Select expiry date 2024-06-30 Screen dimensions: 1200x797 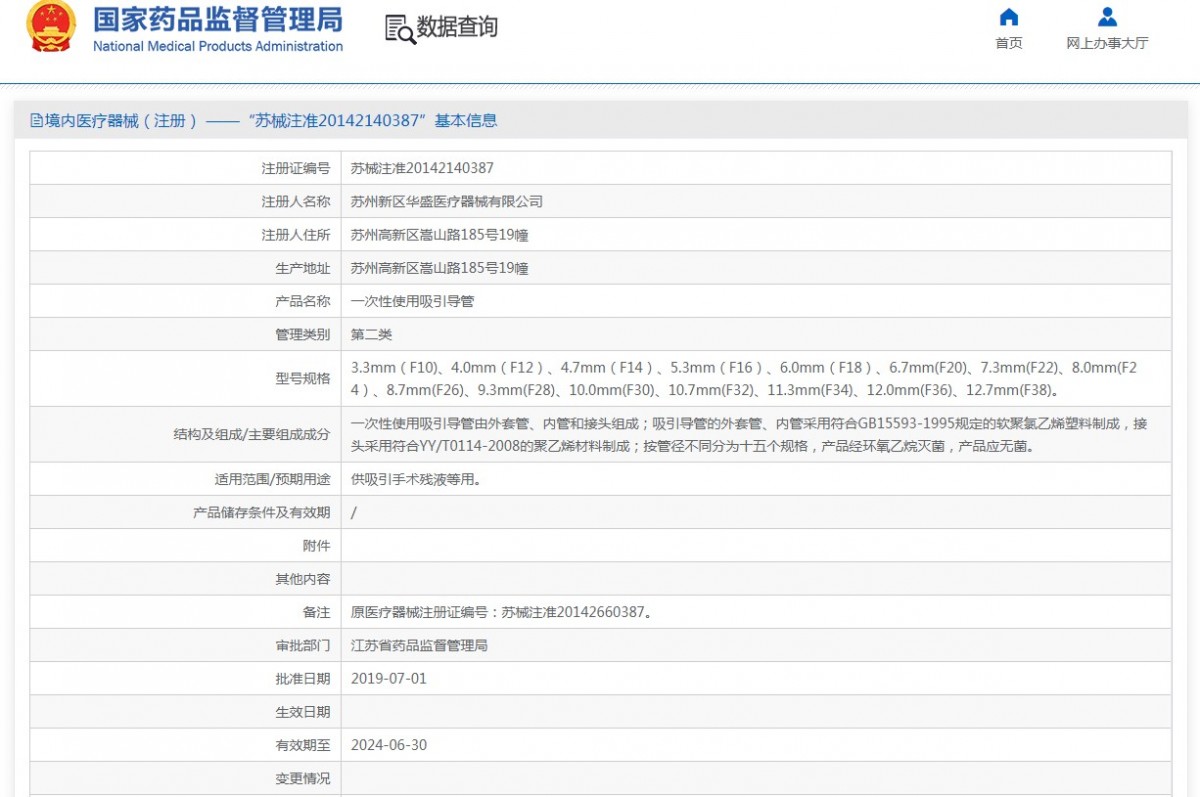pos(389,746)
